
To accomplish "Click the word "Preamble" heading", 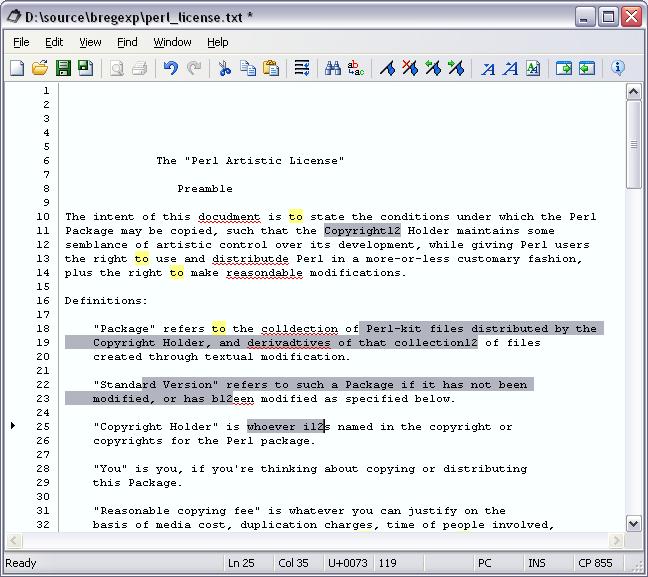I will point(205,188).
